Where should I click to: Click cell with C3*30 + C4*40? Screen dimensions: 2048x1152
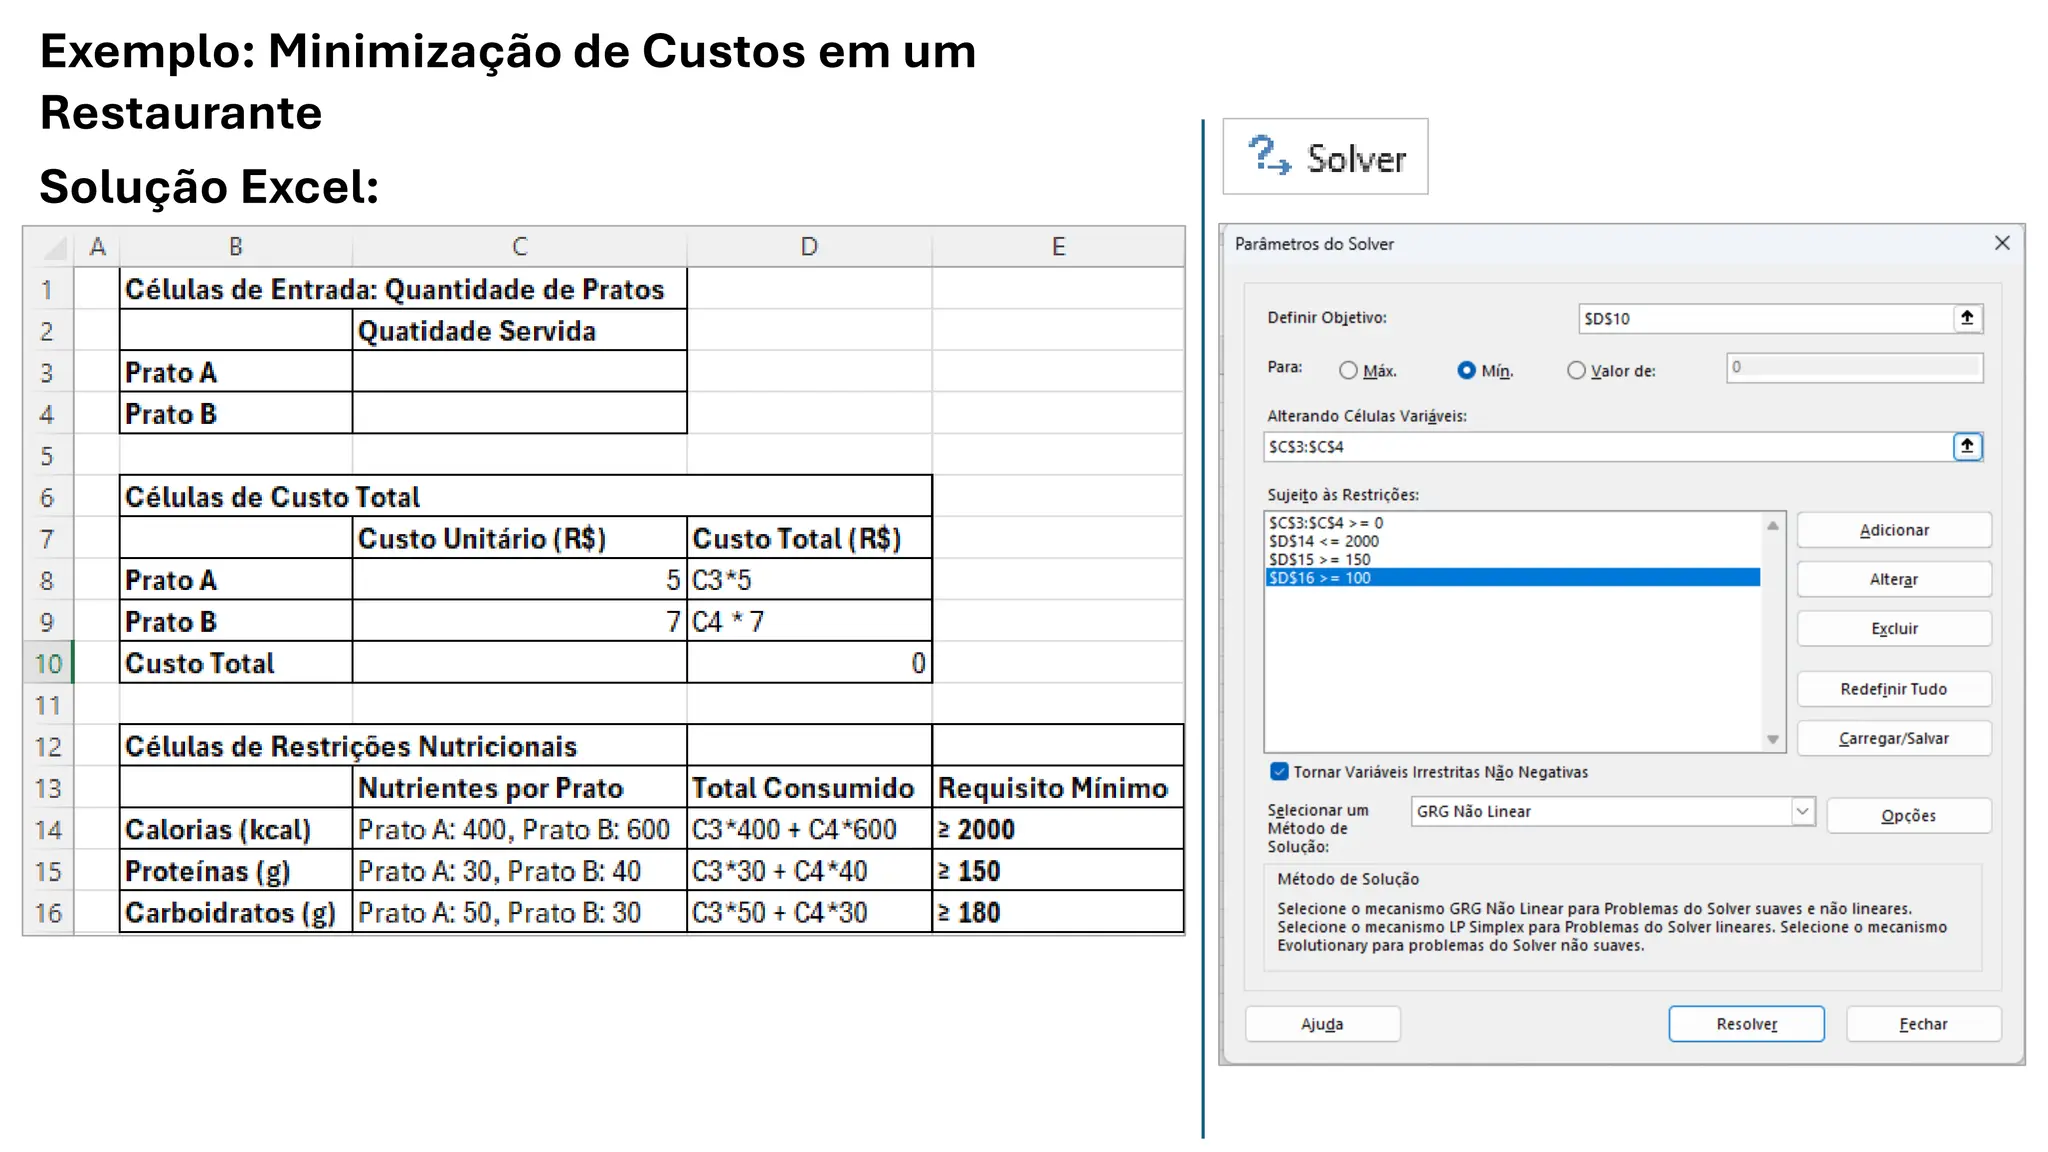(809, 871)
